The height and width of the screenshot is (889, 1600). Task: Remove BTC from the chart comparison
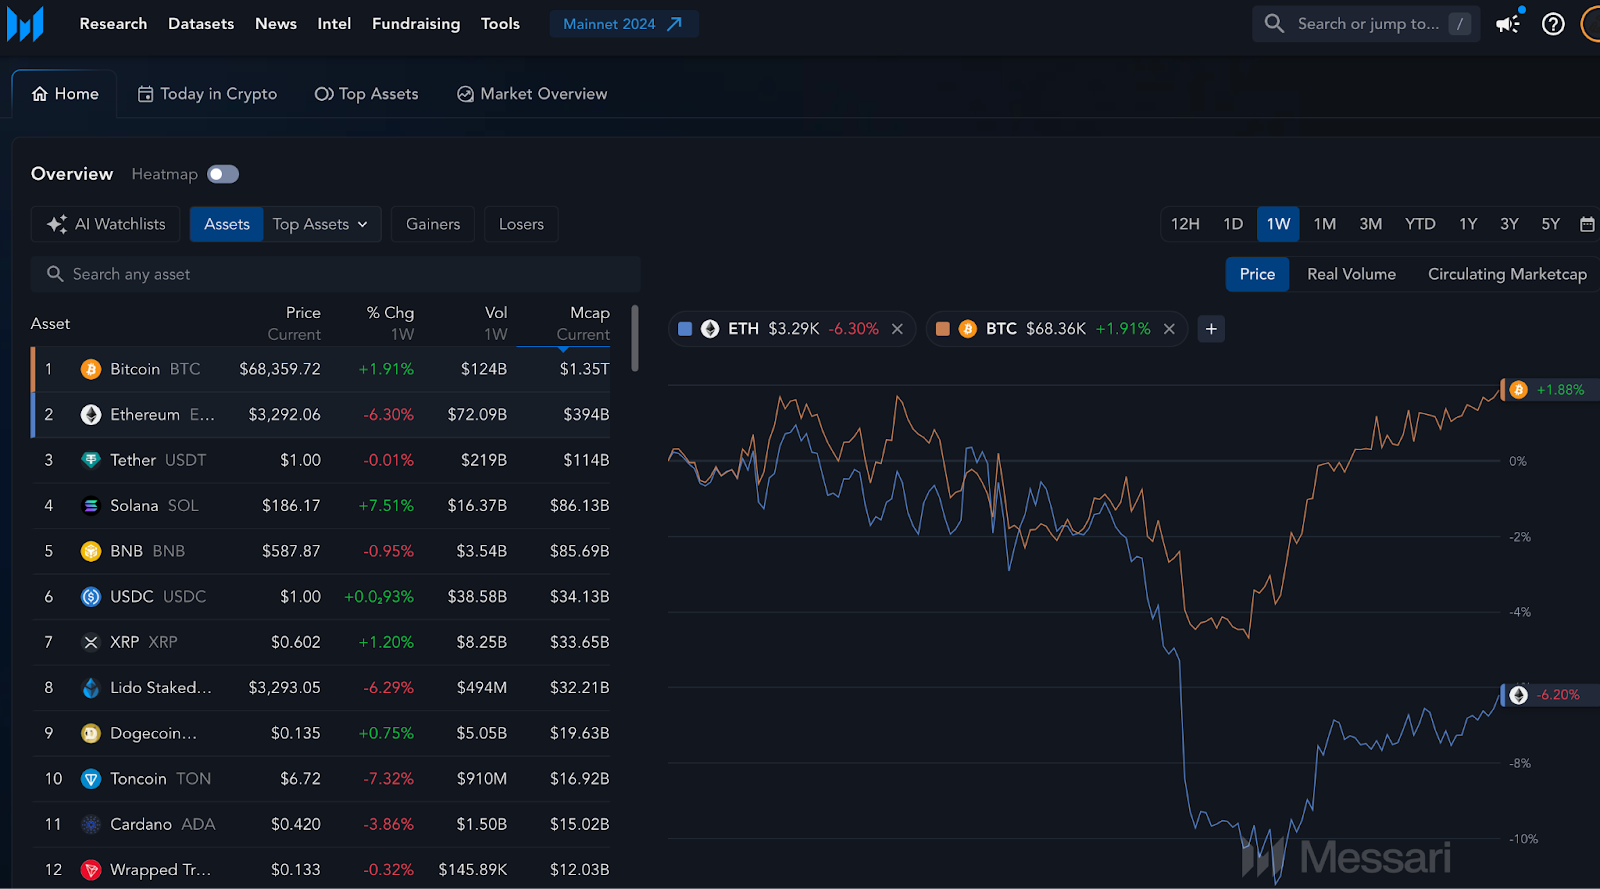click(x=1169, y=329)
